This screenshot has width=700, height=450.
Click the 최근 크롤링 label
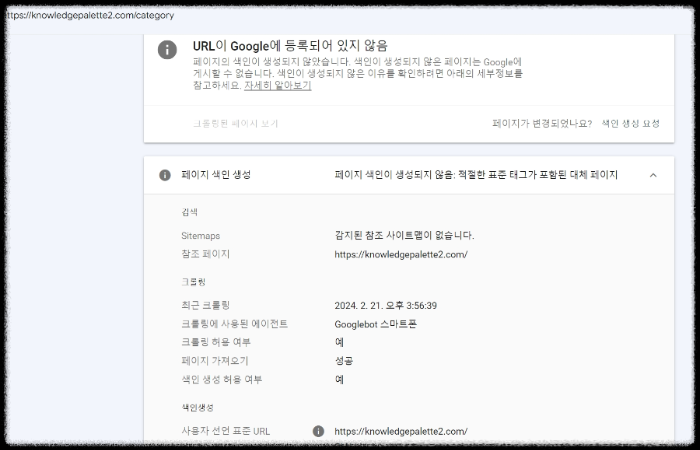click(x=205, y=305)
